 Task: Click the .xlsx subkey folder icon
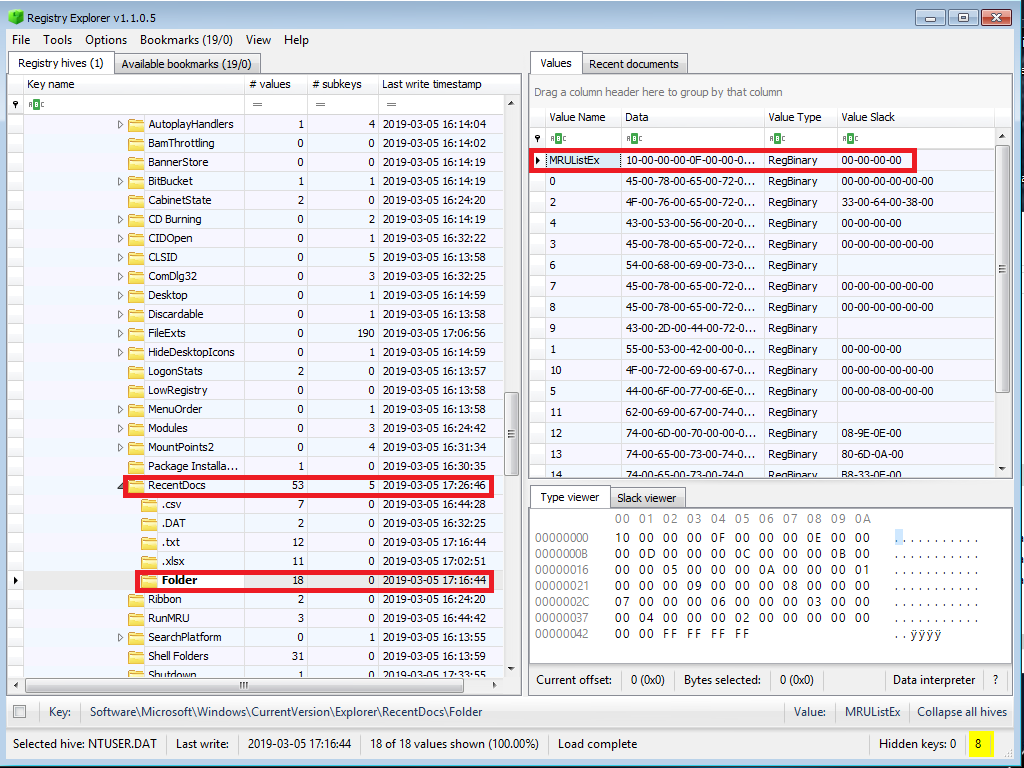[150, 561]
